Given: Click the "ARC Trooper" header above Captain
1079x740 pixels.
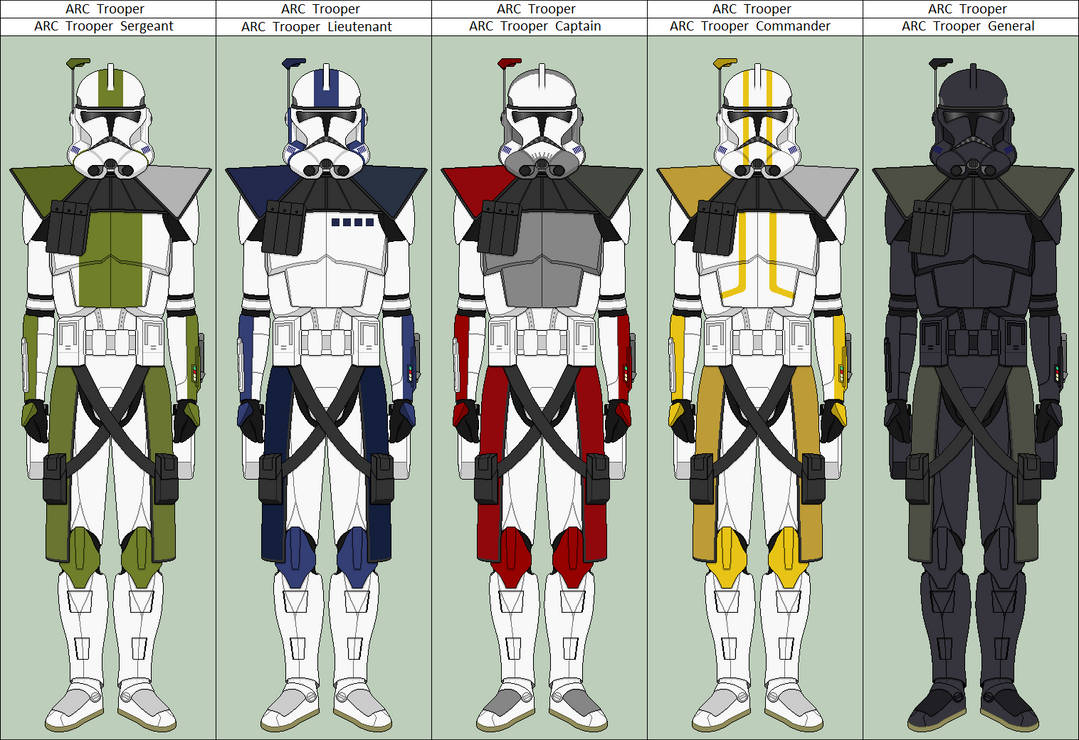Looking at the screenshot, I should coord(536,9).
